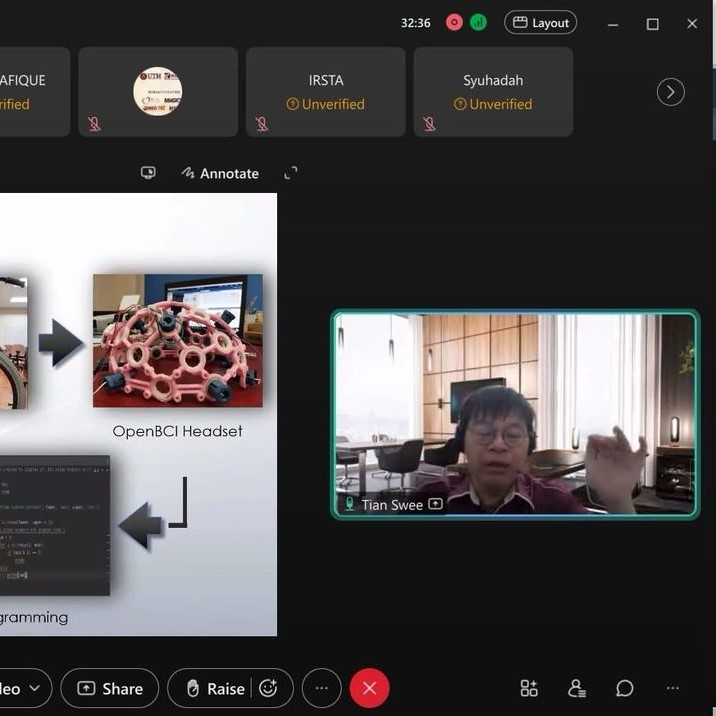Open the chat panel icon
Viewport: 716px width, 716px height.
click(x=624, y=688)
